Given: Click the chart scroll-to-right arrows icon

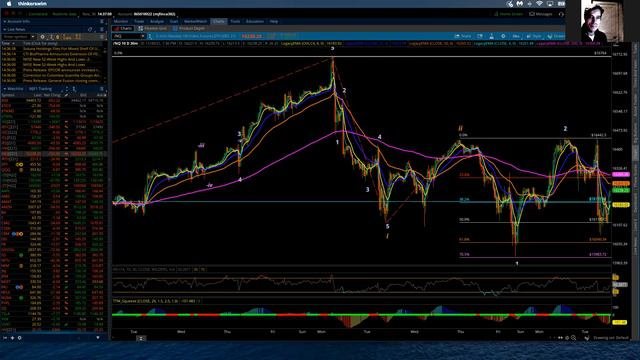Looking at the screenshot, I should 560,338.
